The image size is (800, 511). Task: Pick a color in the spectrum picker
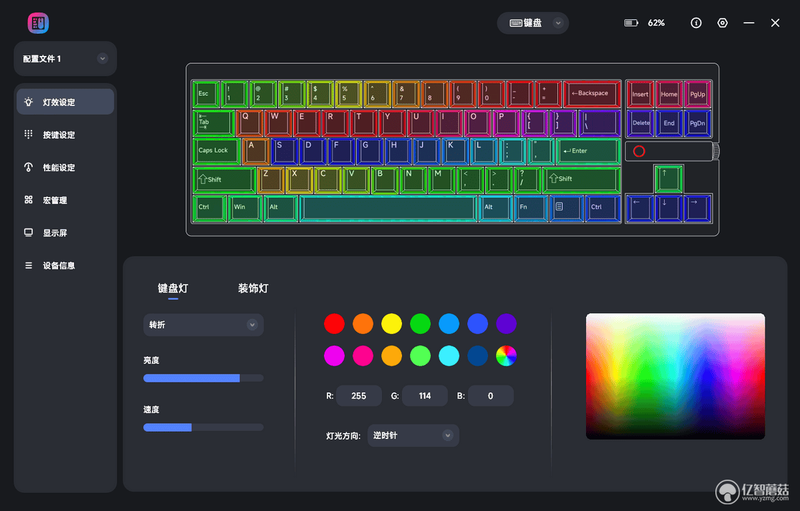(x=675, y=376)
